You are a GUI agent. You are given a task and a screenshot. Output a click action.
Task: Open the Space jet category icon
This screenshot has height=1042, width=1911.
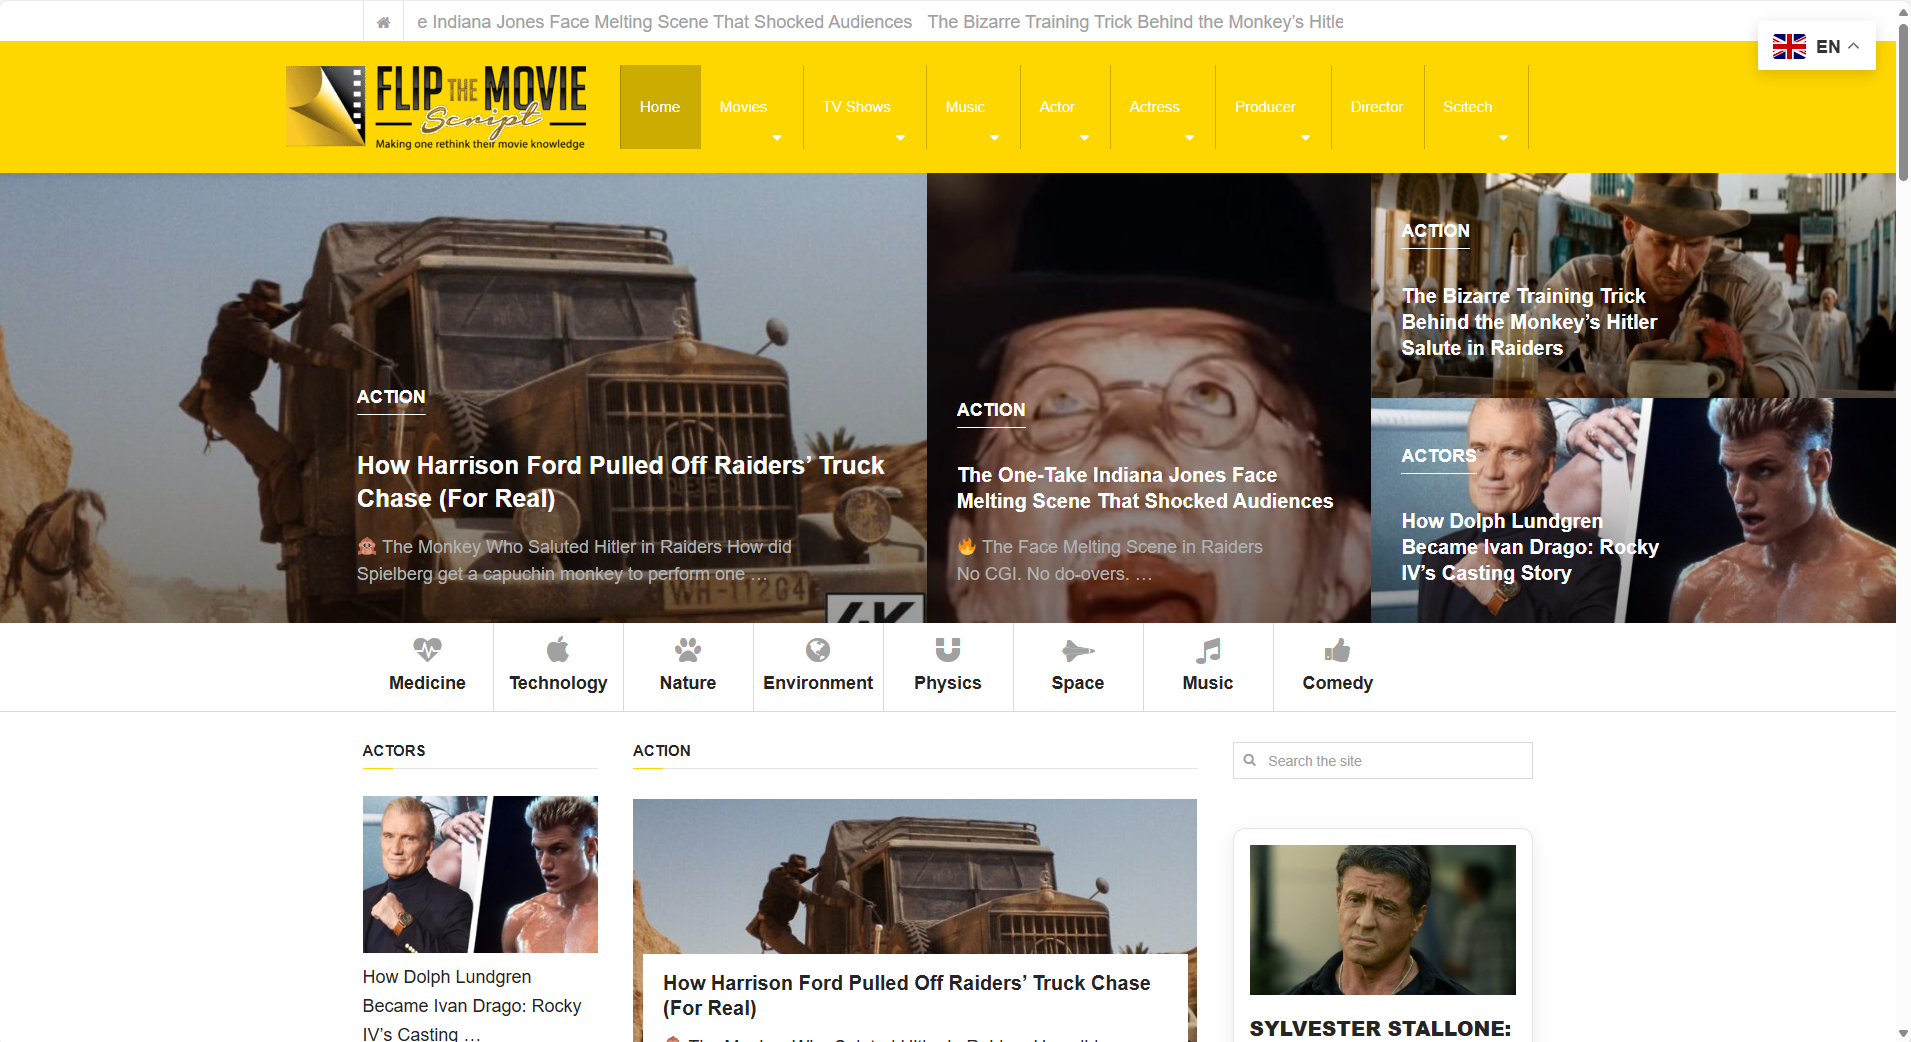click(x=1078, y=651)
